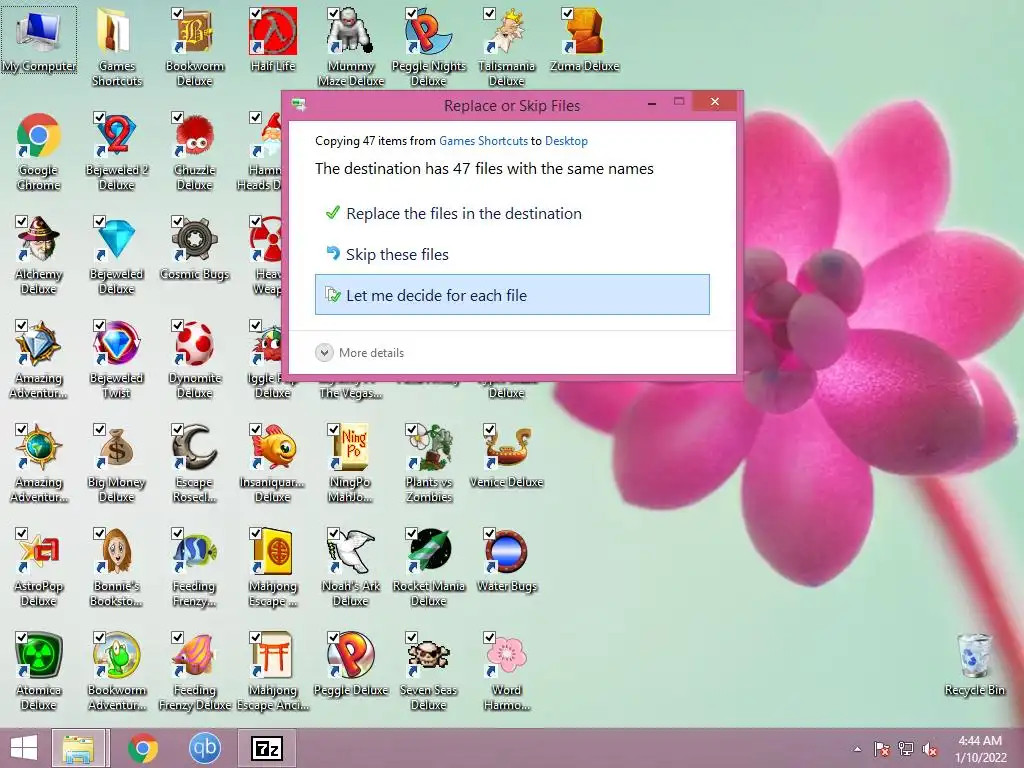Expand More details in the dialog

[360, 353]
